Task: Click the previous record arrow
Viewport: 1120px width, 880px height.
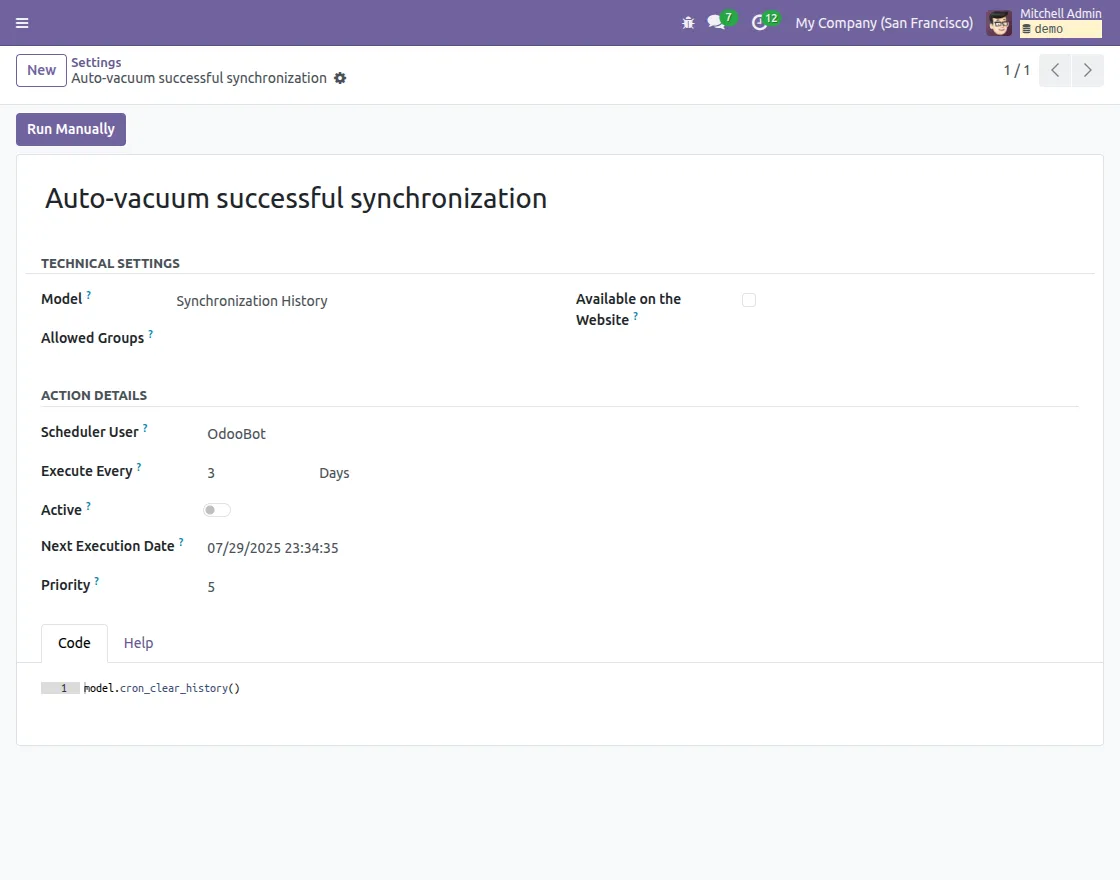Action: pyautogui.click(x=1054, y=70)
